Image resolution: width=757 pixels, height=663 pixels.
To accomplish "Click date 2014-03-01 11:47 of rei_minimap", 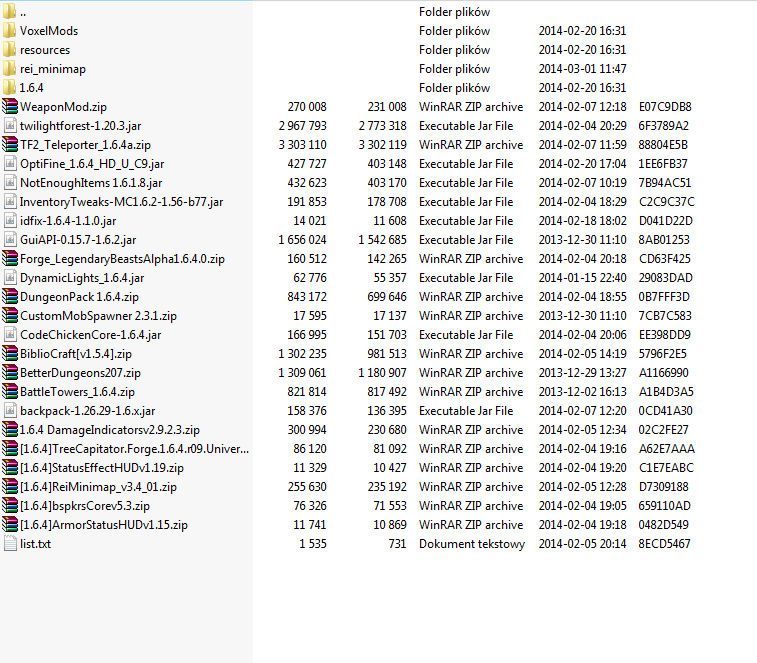I will coord(583,69).
